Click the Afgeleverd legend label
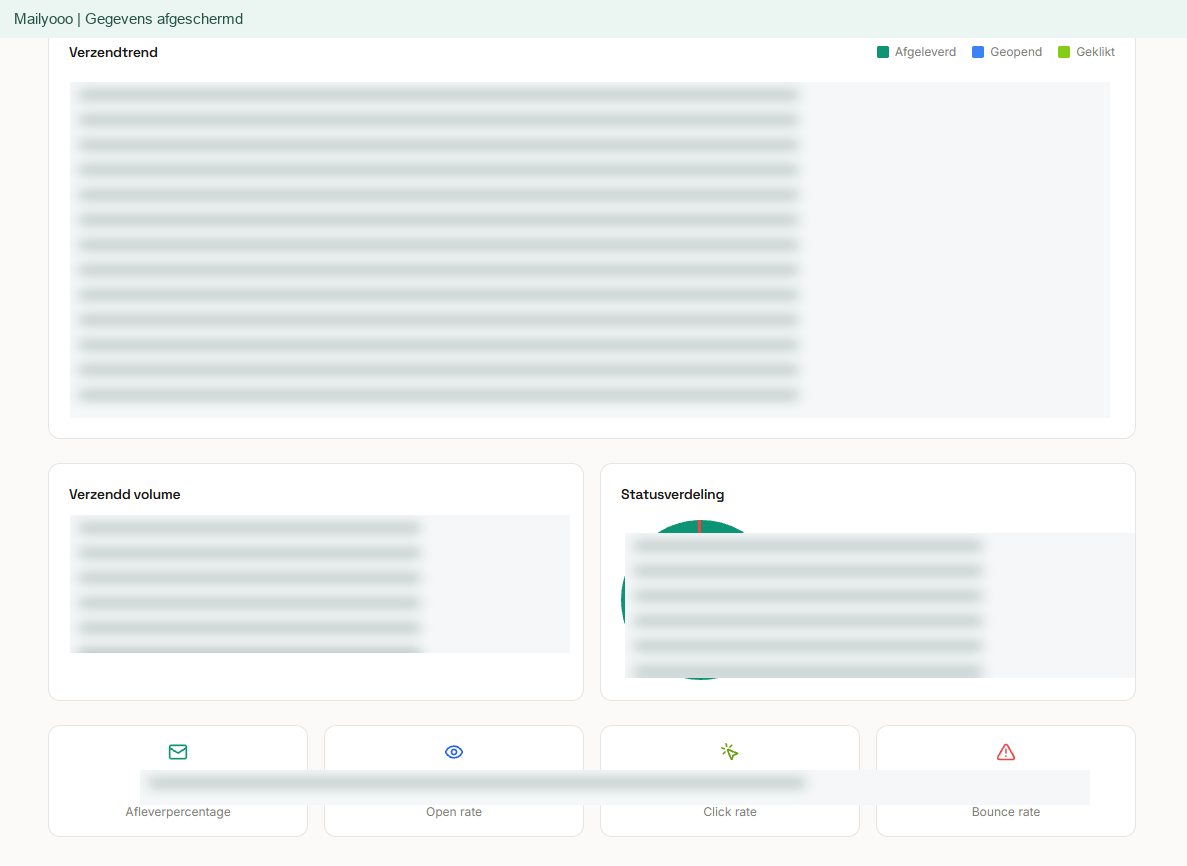Image resolution: width=1187 pixels, height=866 pixels. pyautogui.click(x=925, y=52)
